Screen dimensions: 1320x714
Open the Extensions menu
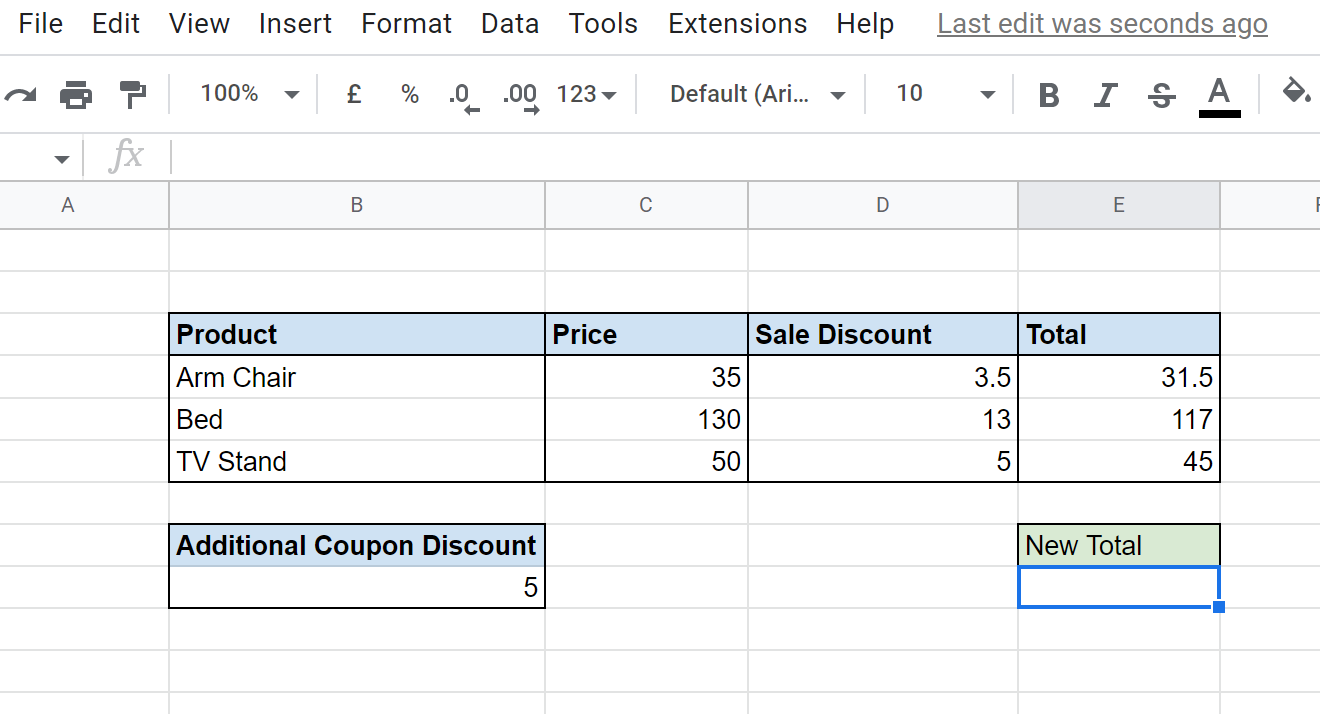click(x=737, y=23)
